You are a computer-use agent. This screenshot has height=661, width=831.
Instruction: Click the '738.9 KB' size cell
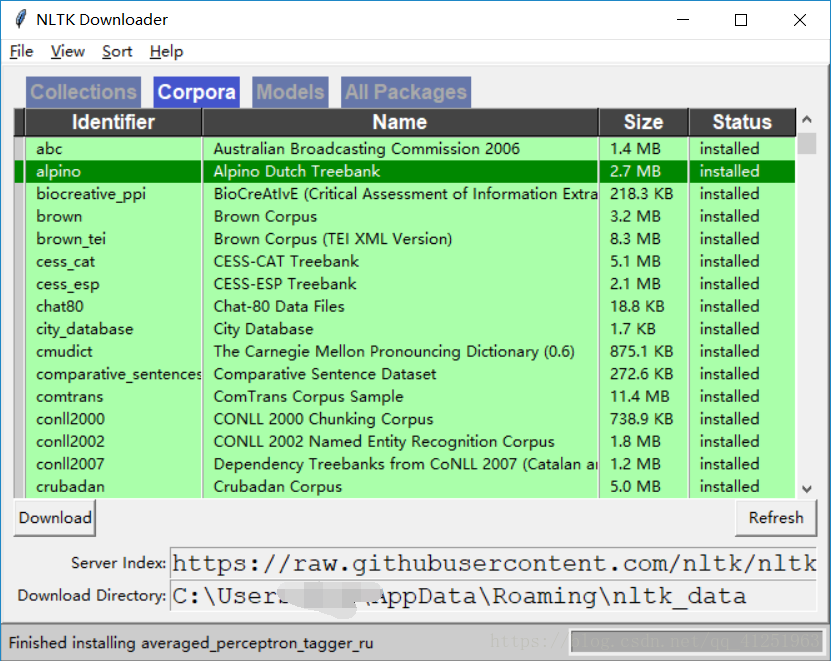pos(641,419)
